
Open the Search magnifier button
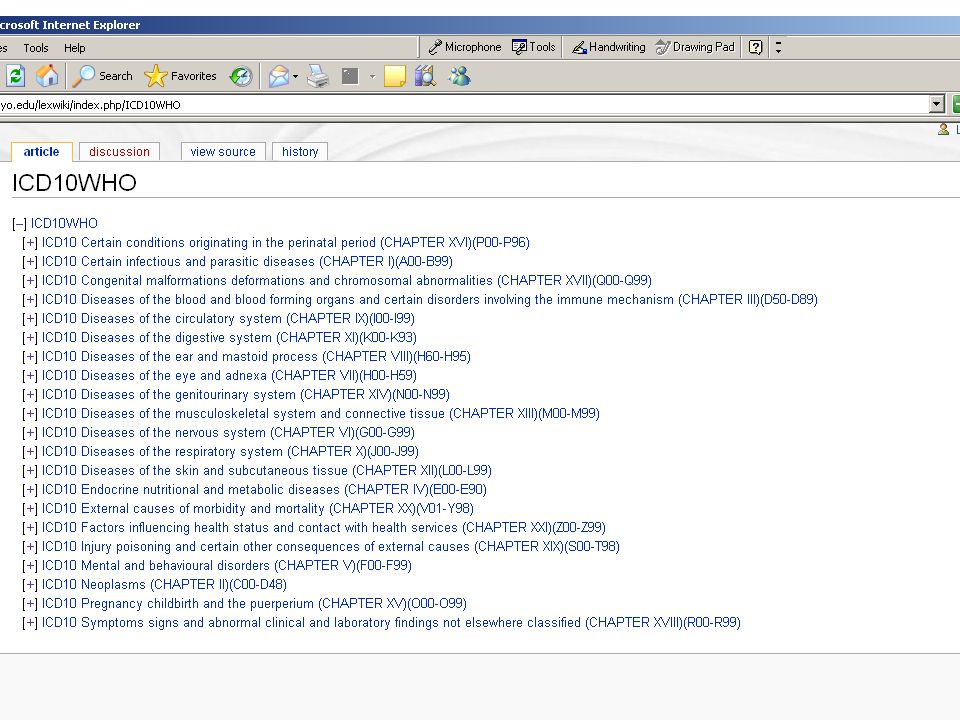point(102,76)
